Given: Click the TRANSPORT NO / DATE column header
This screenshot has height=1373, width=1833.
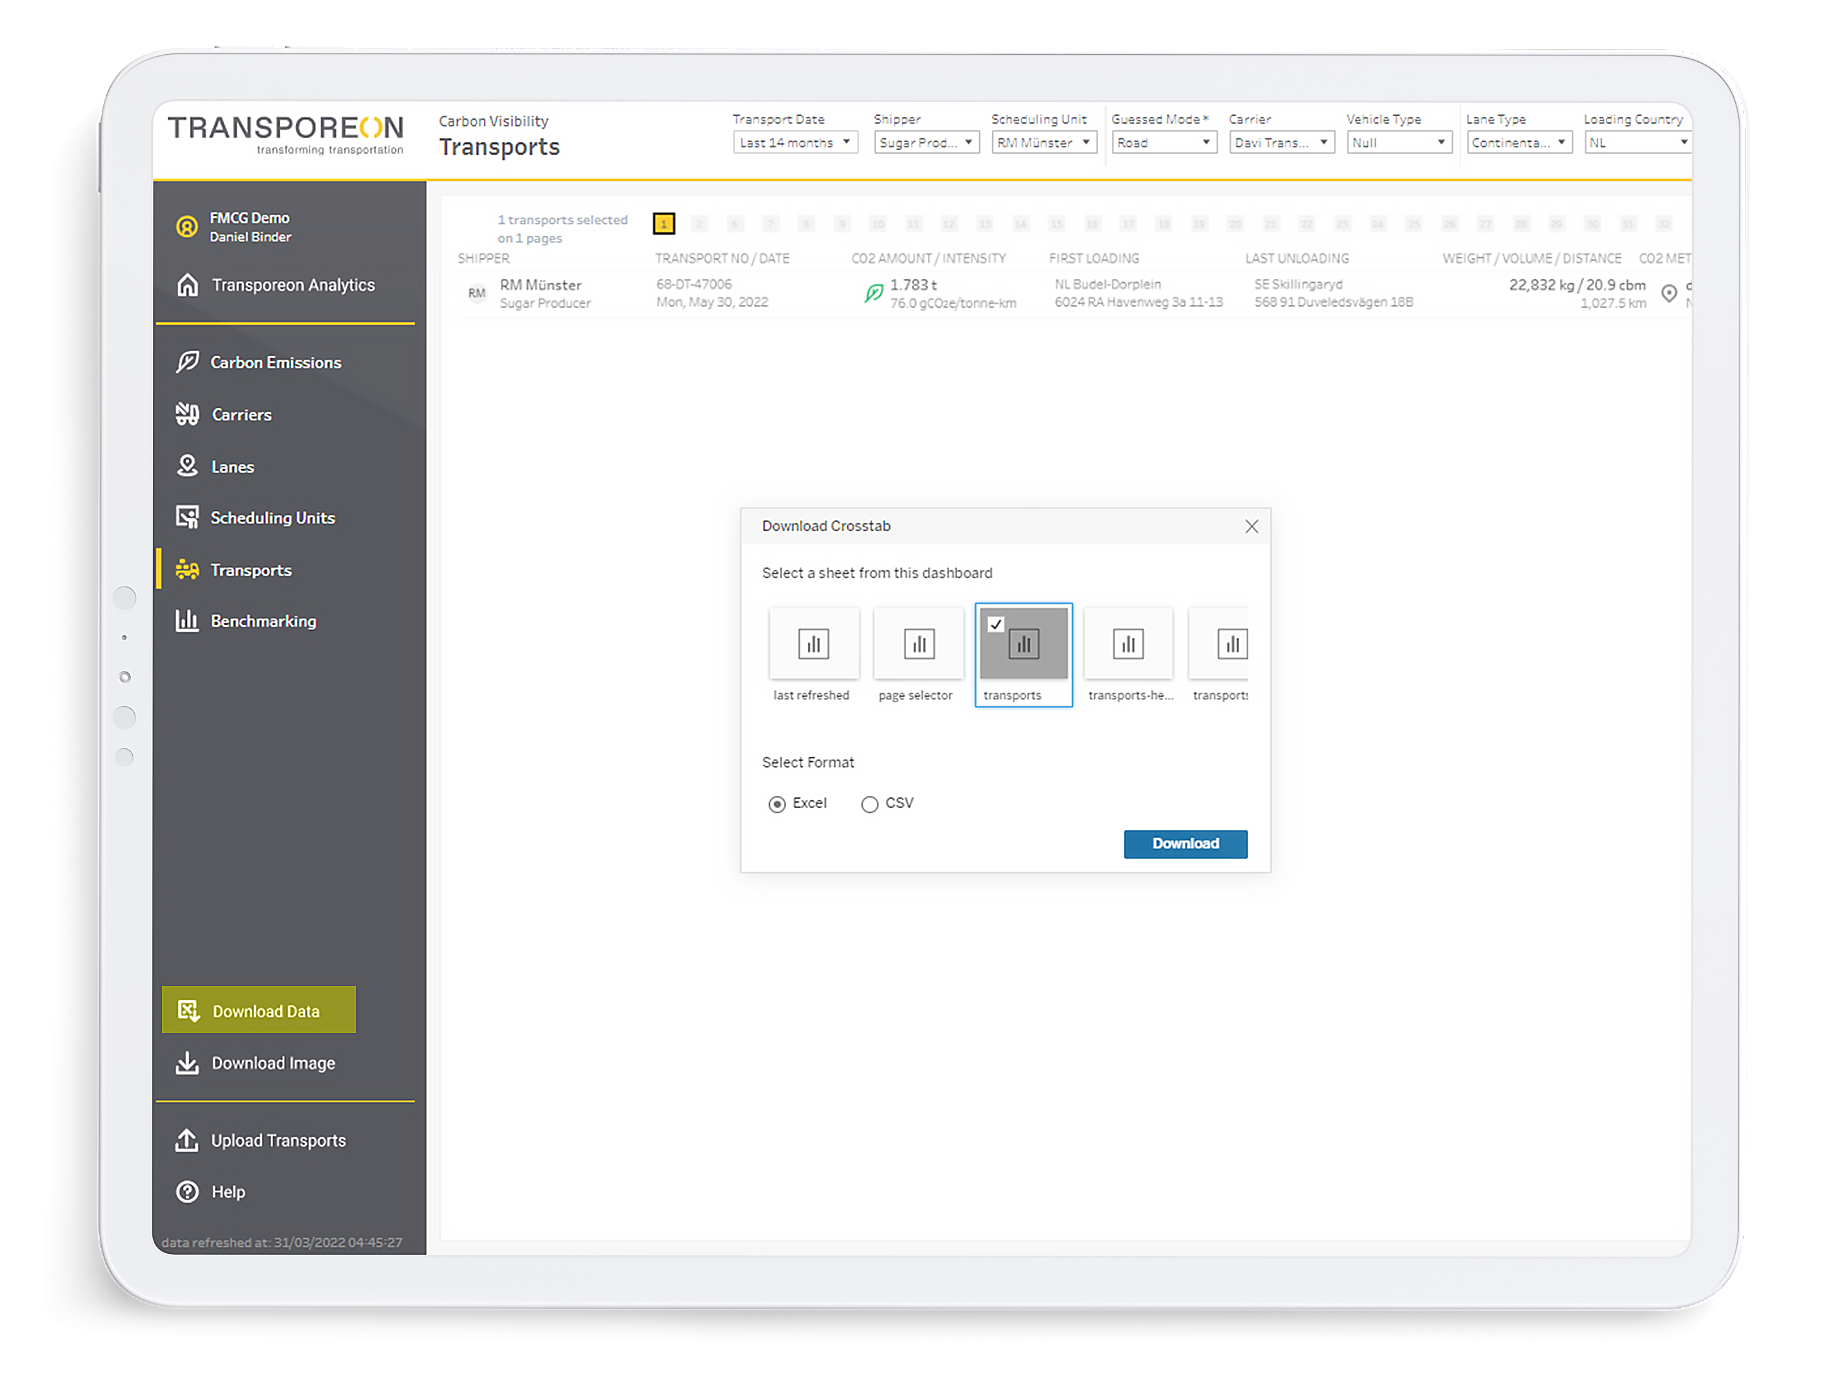Looking at the screenshot, I should click(x=722, y=258).
